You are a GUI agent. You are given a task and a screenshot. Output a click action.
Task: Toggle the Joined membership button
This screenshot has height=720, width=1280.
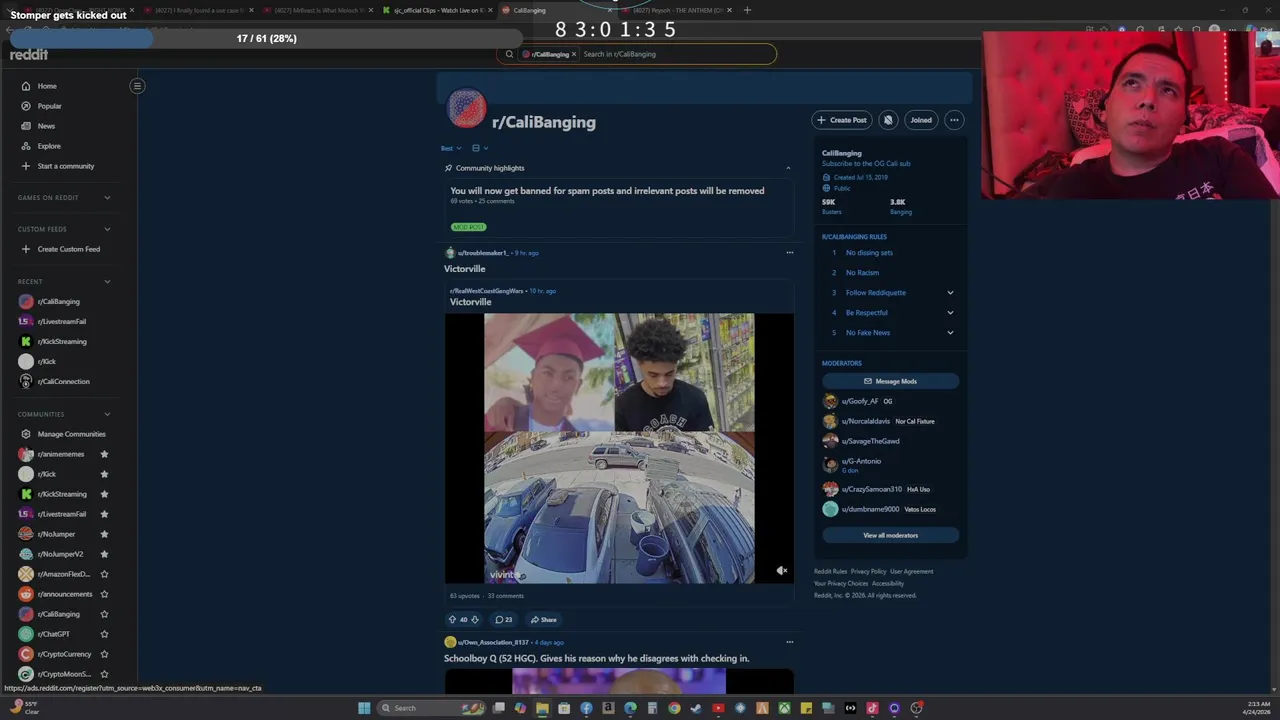coord(921,120)
